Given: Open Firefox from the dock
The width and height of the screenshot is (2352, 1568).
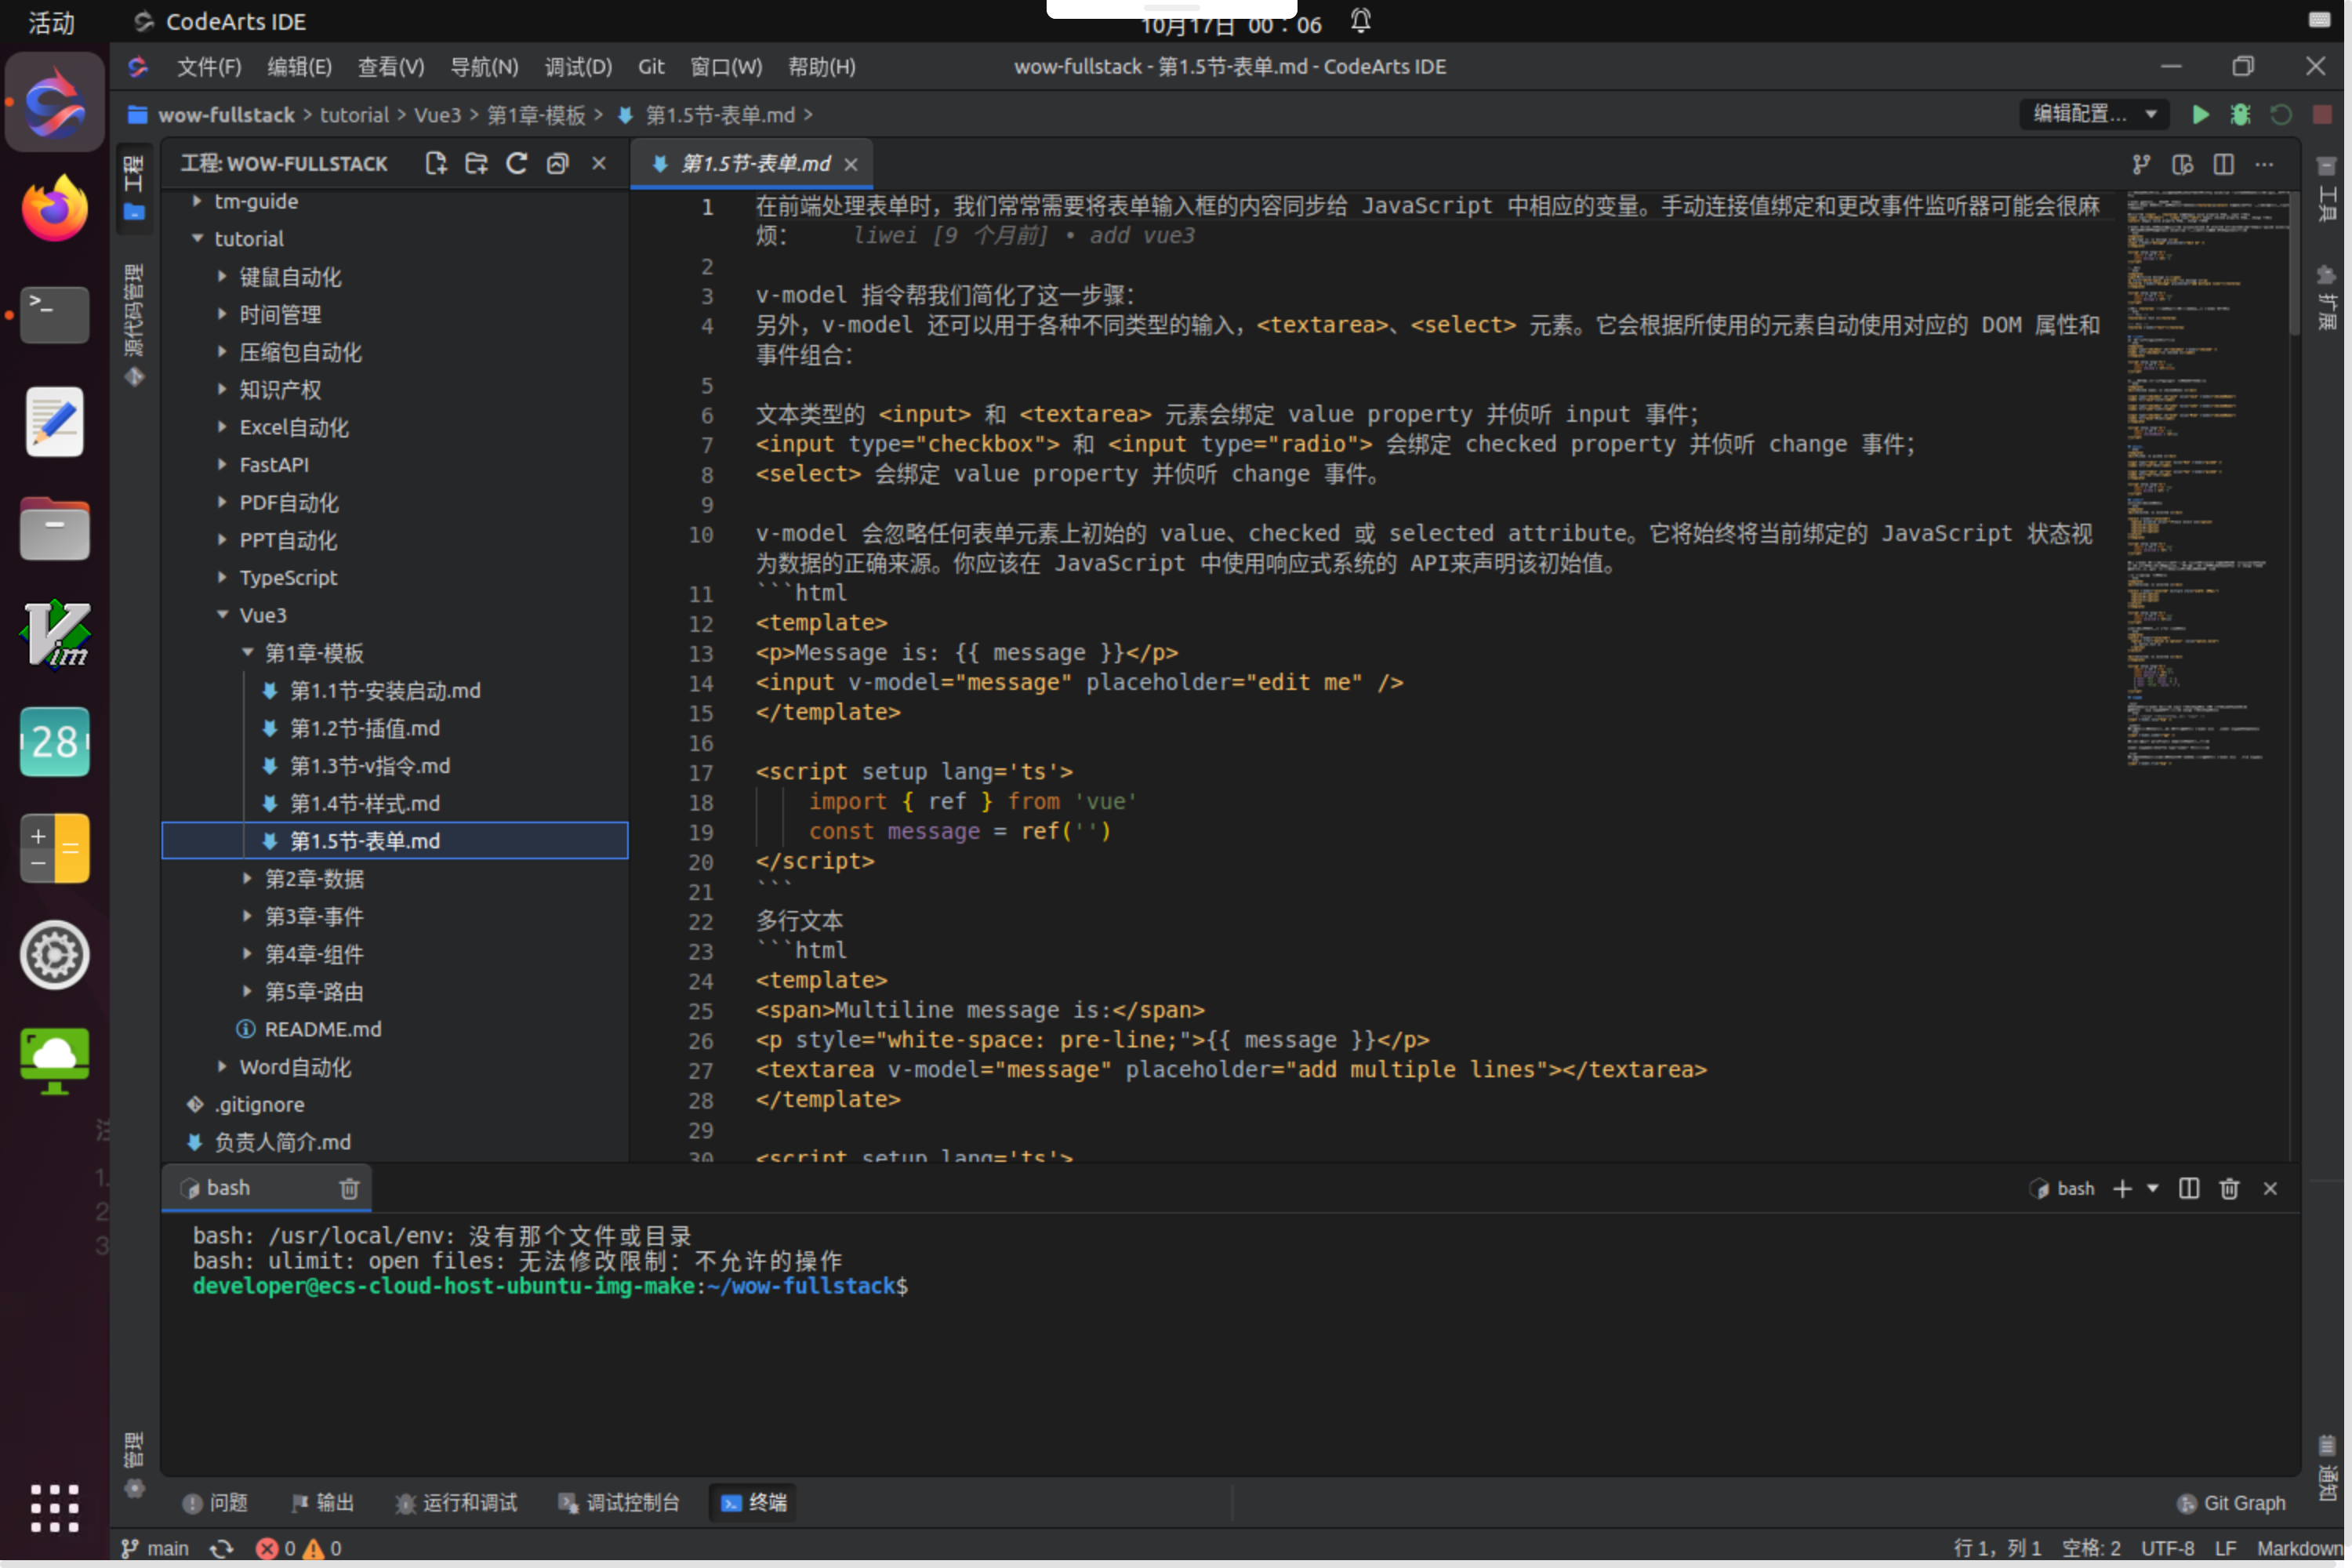Looking at the screenshot, I should [55, 210].
